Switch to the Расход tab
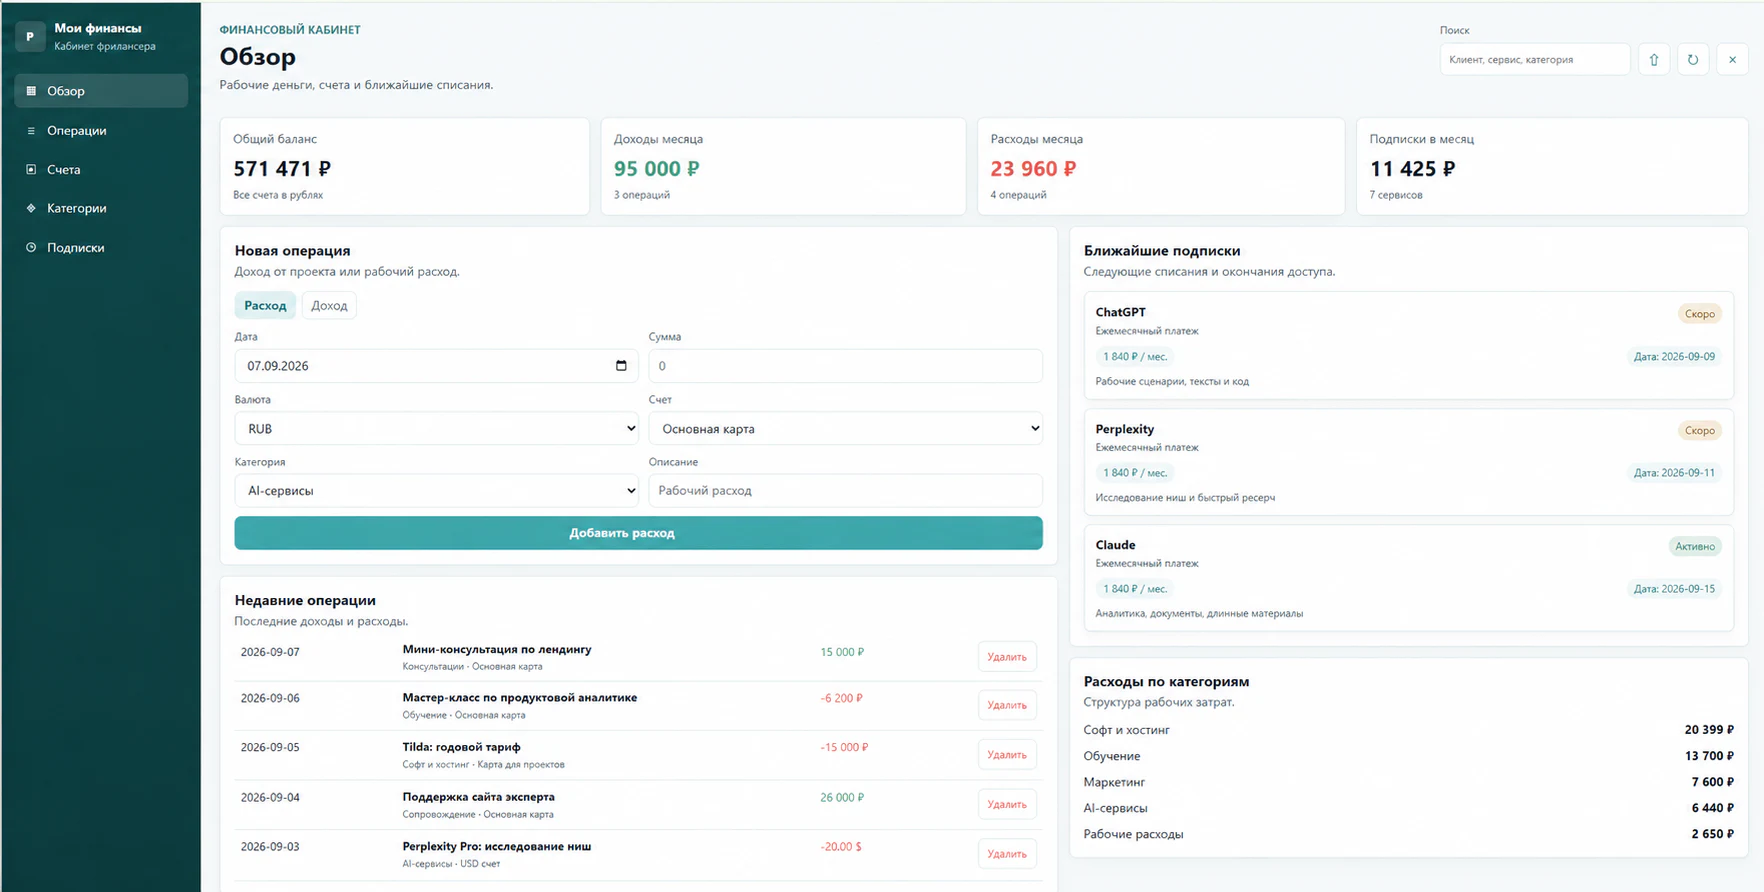This screenshot has height=892, width=1764. click(265, 306)
